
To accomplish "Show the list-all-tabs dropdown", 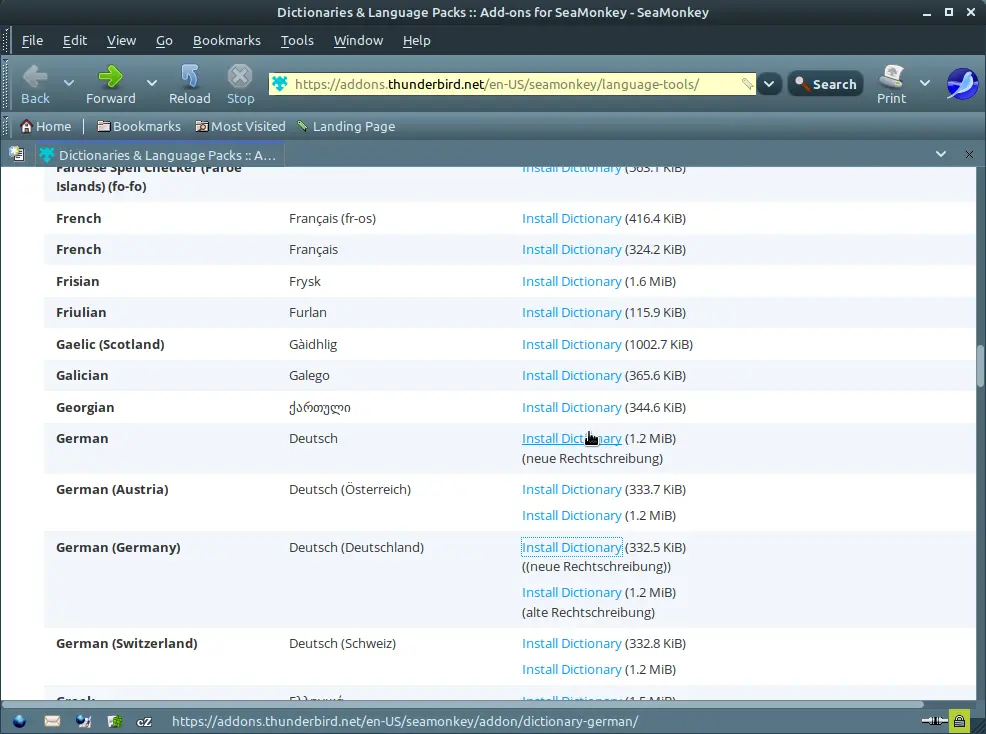I will pos(940,154).
